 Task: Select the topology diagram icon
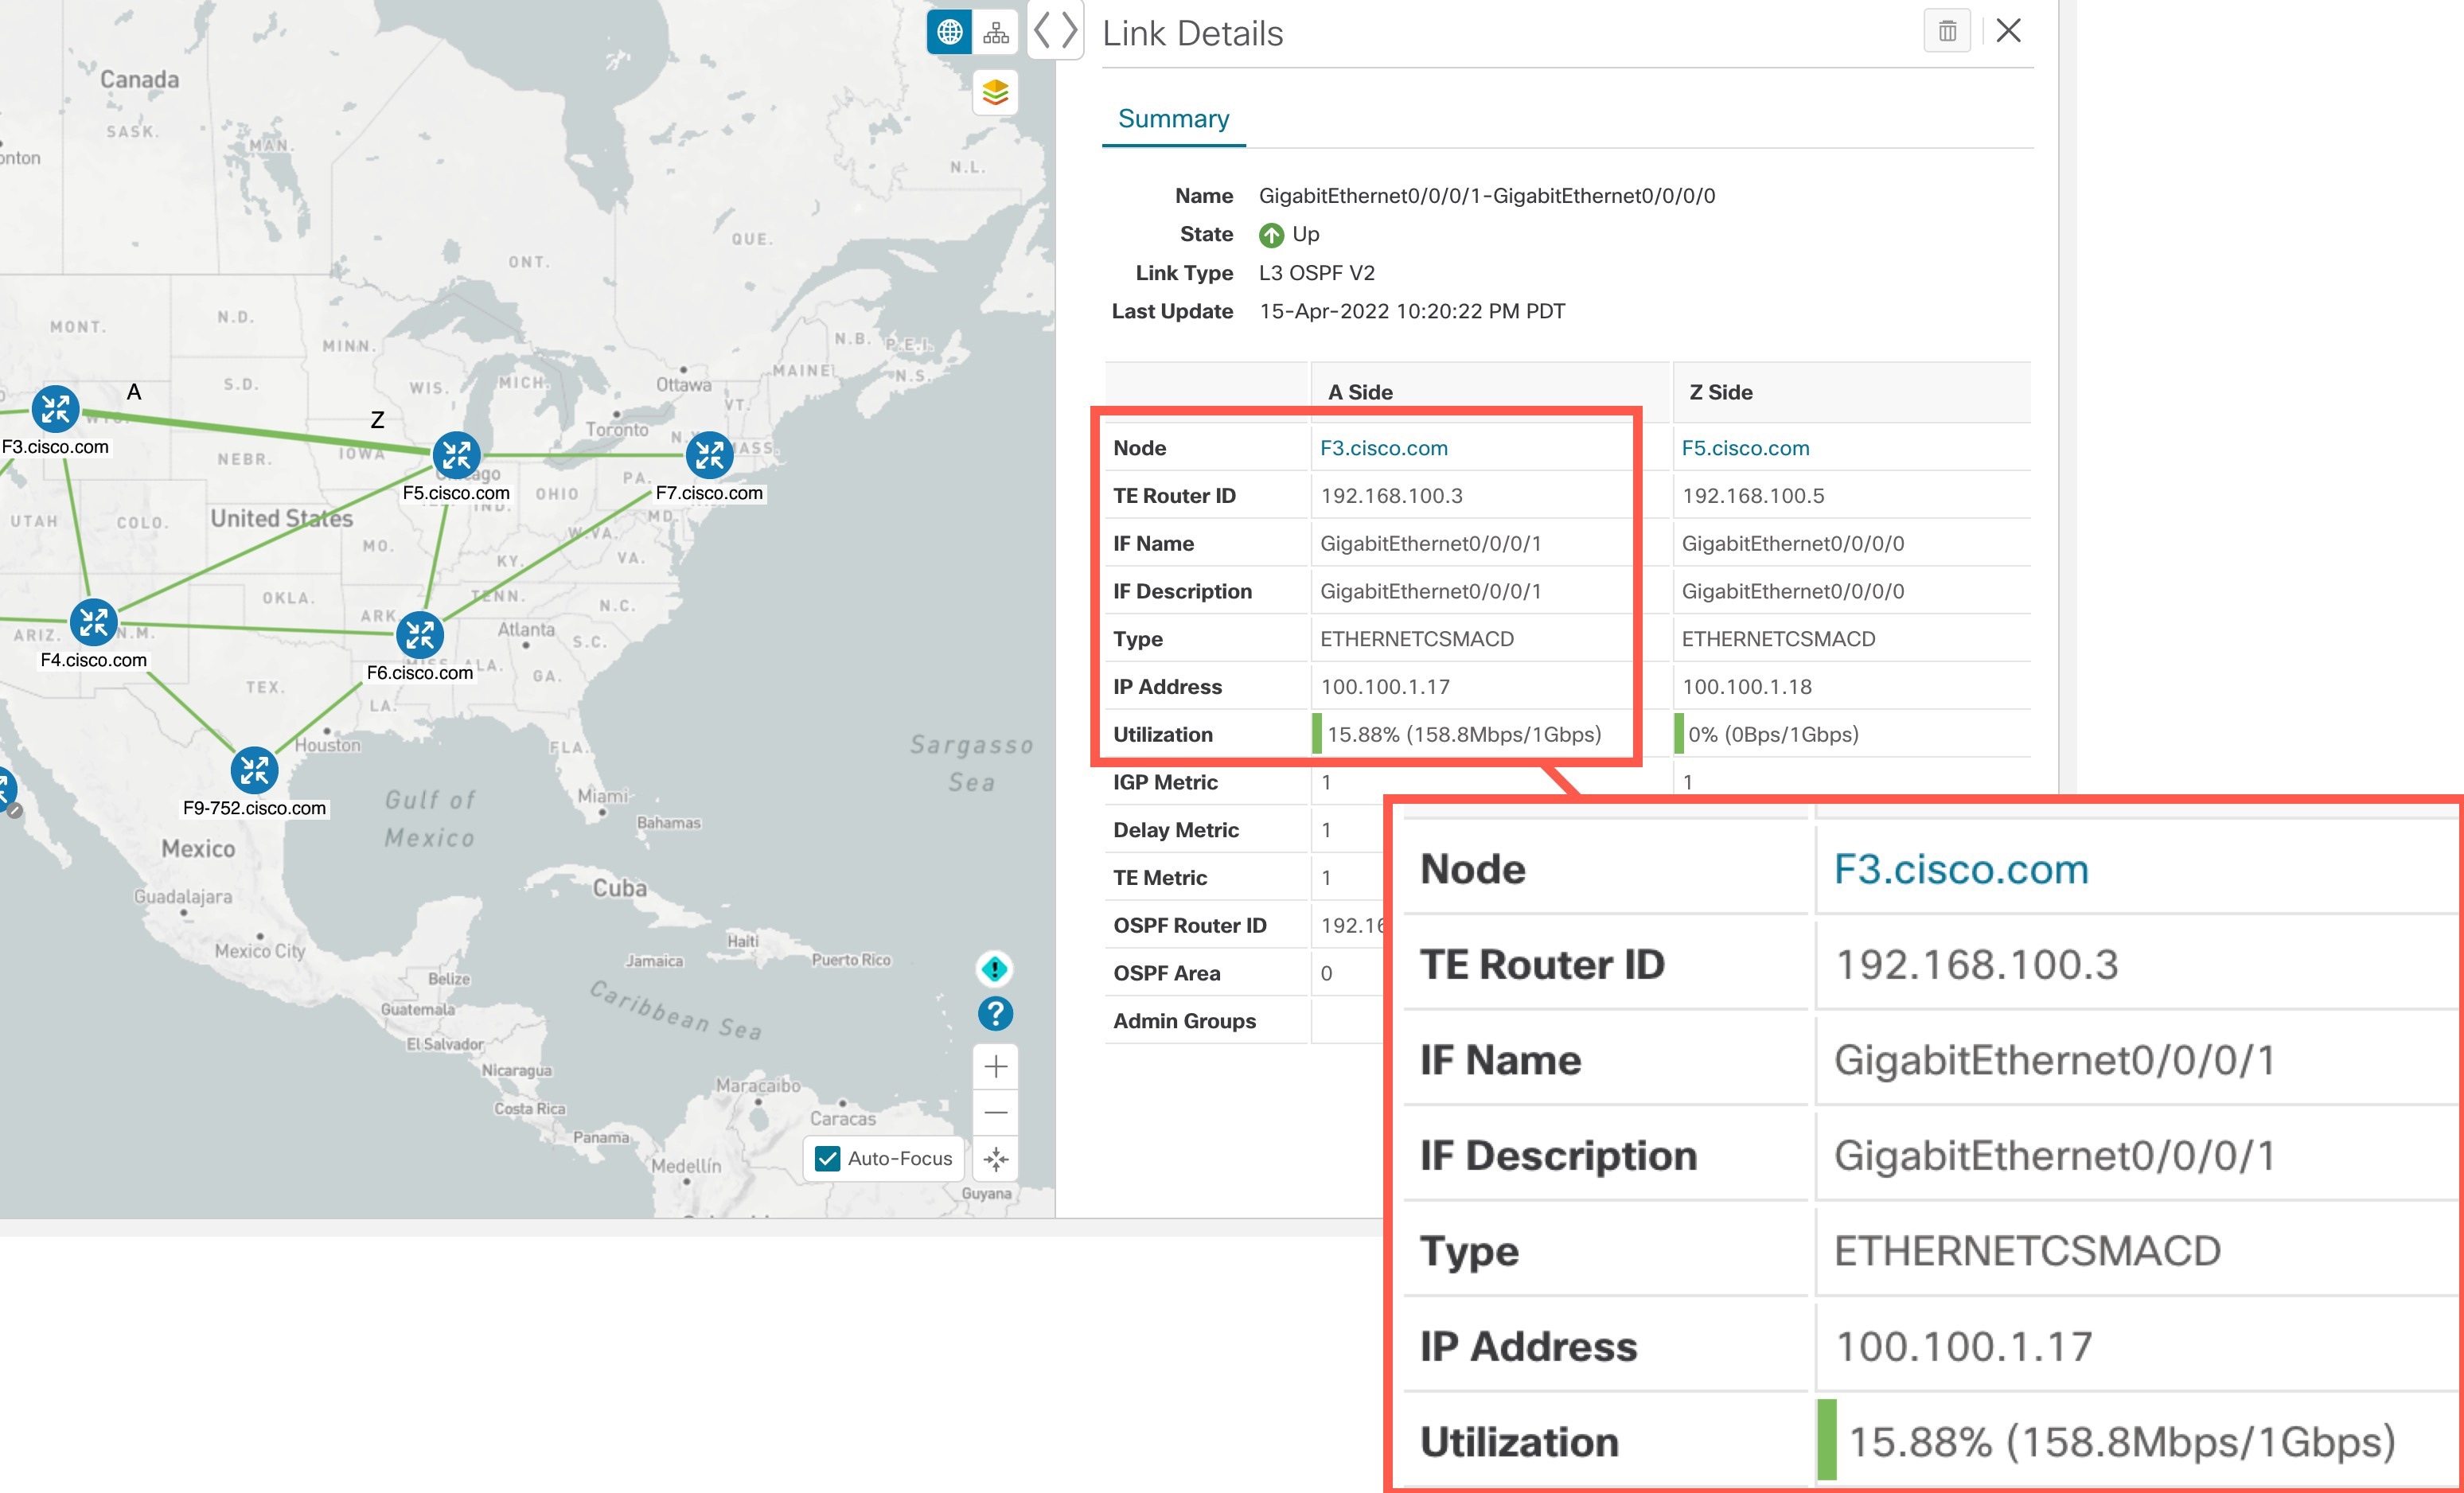click(x=996, y=32)
